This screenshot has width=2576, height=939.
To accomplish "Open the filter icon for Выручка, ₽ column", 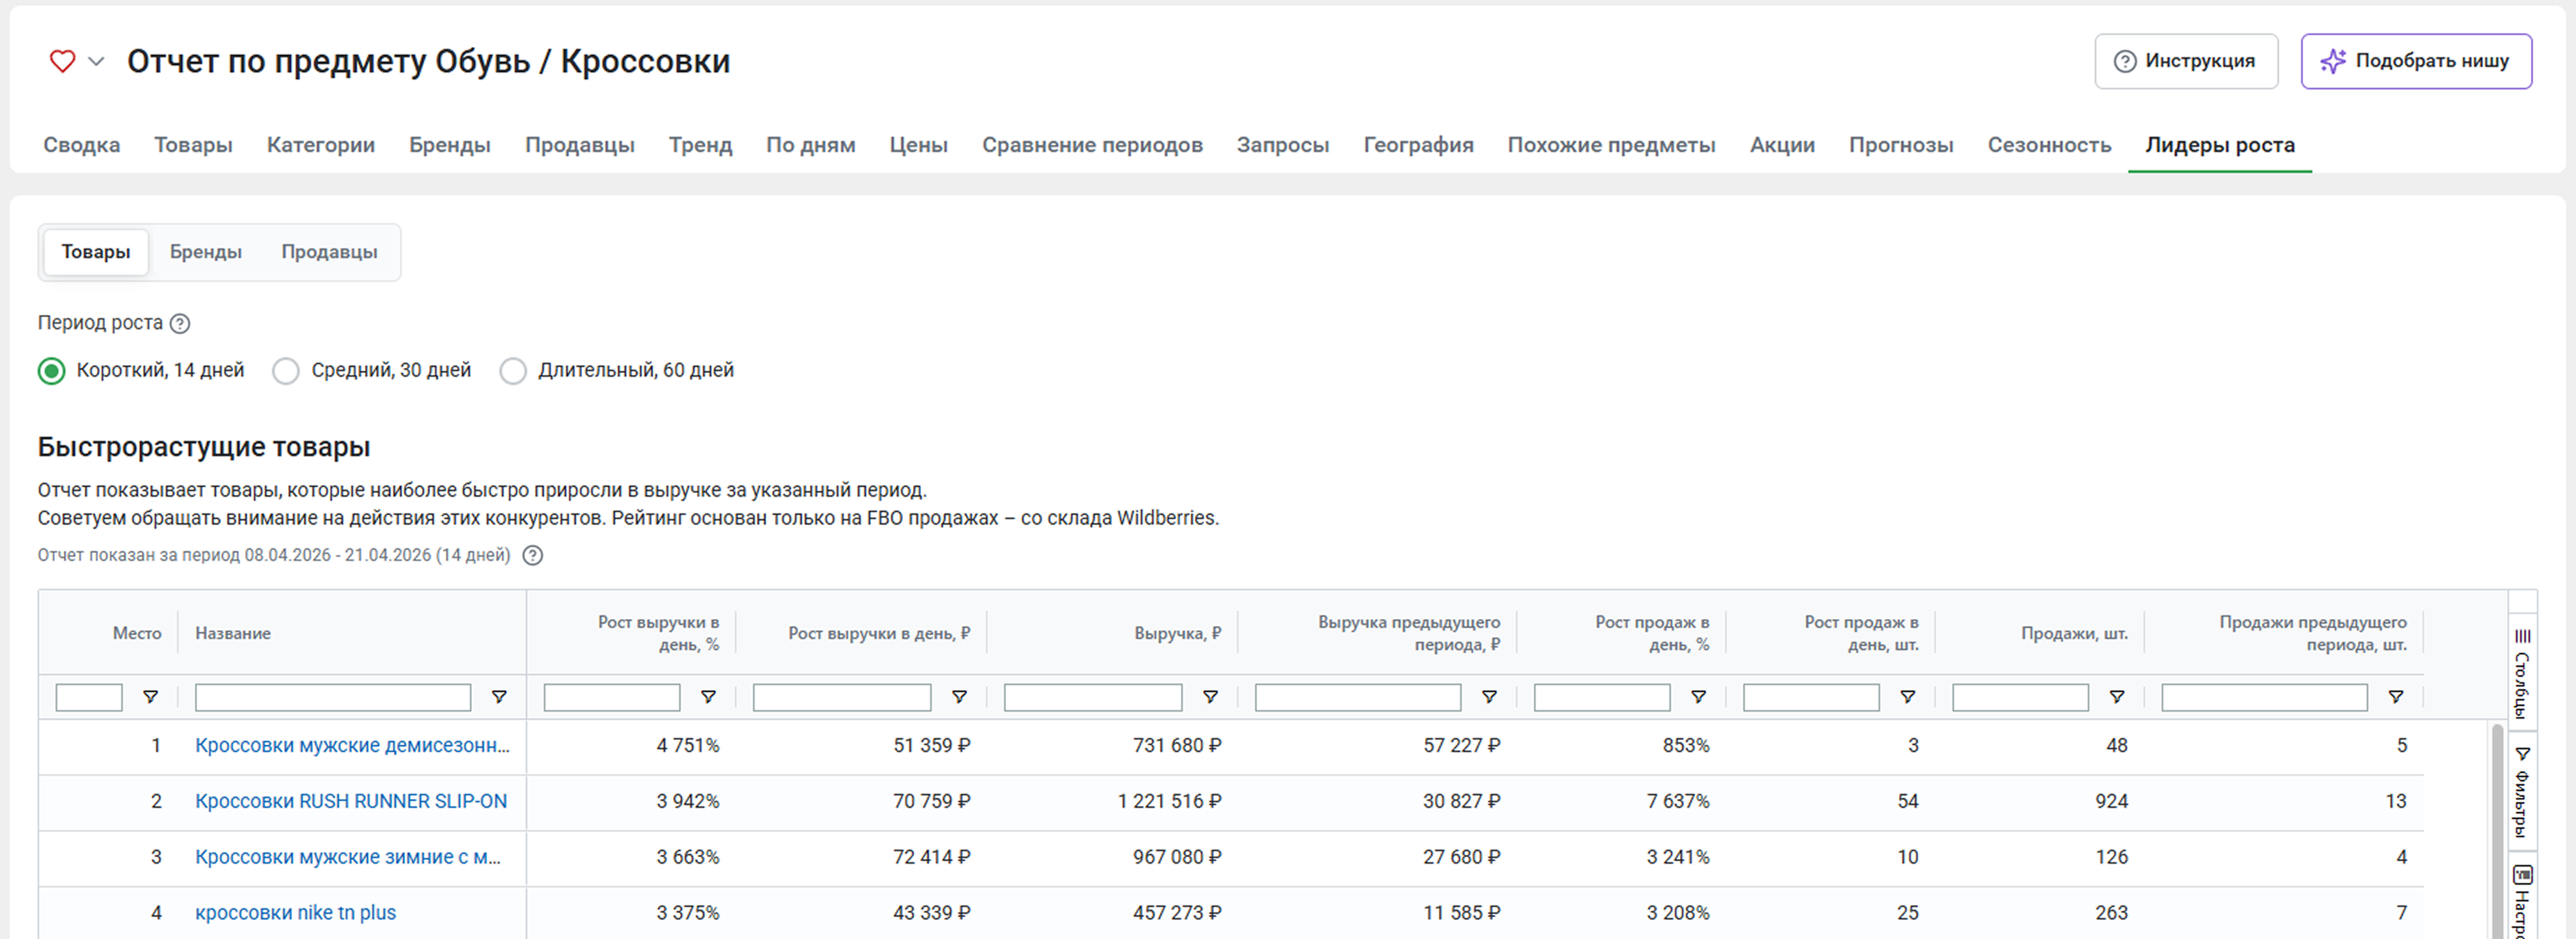I will pyautogui.click(x=1210, y=697).
